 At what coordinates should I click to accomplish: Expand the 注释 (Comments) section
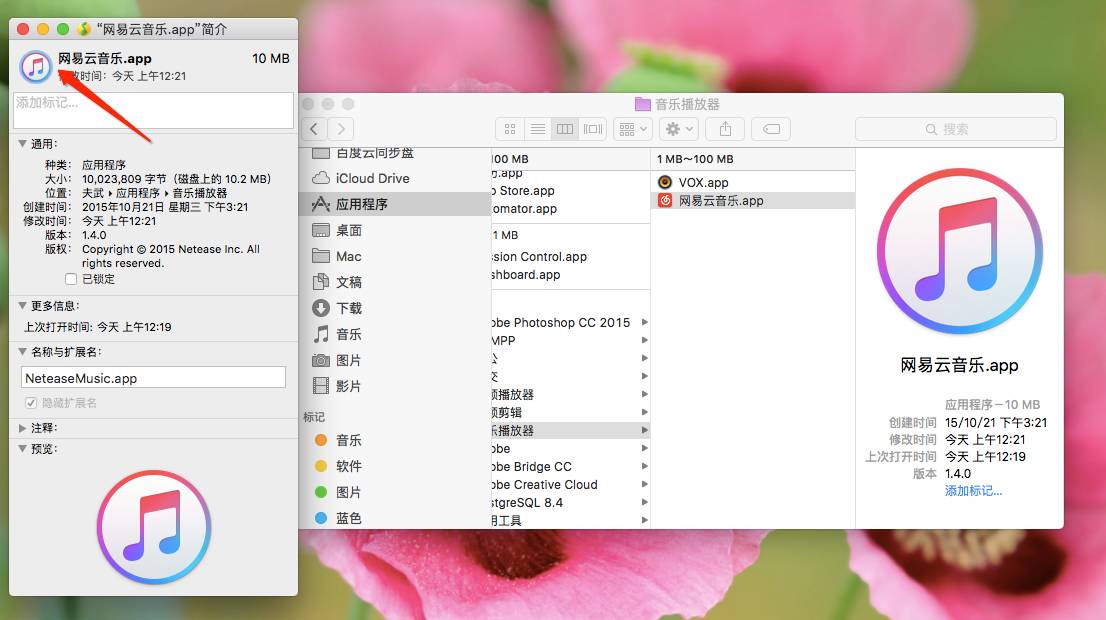tap(22, 428)
